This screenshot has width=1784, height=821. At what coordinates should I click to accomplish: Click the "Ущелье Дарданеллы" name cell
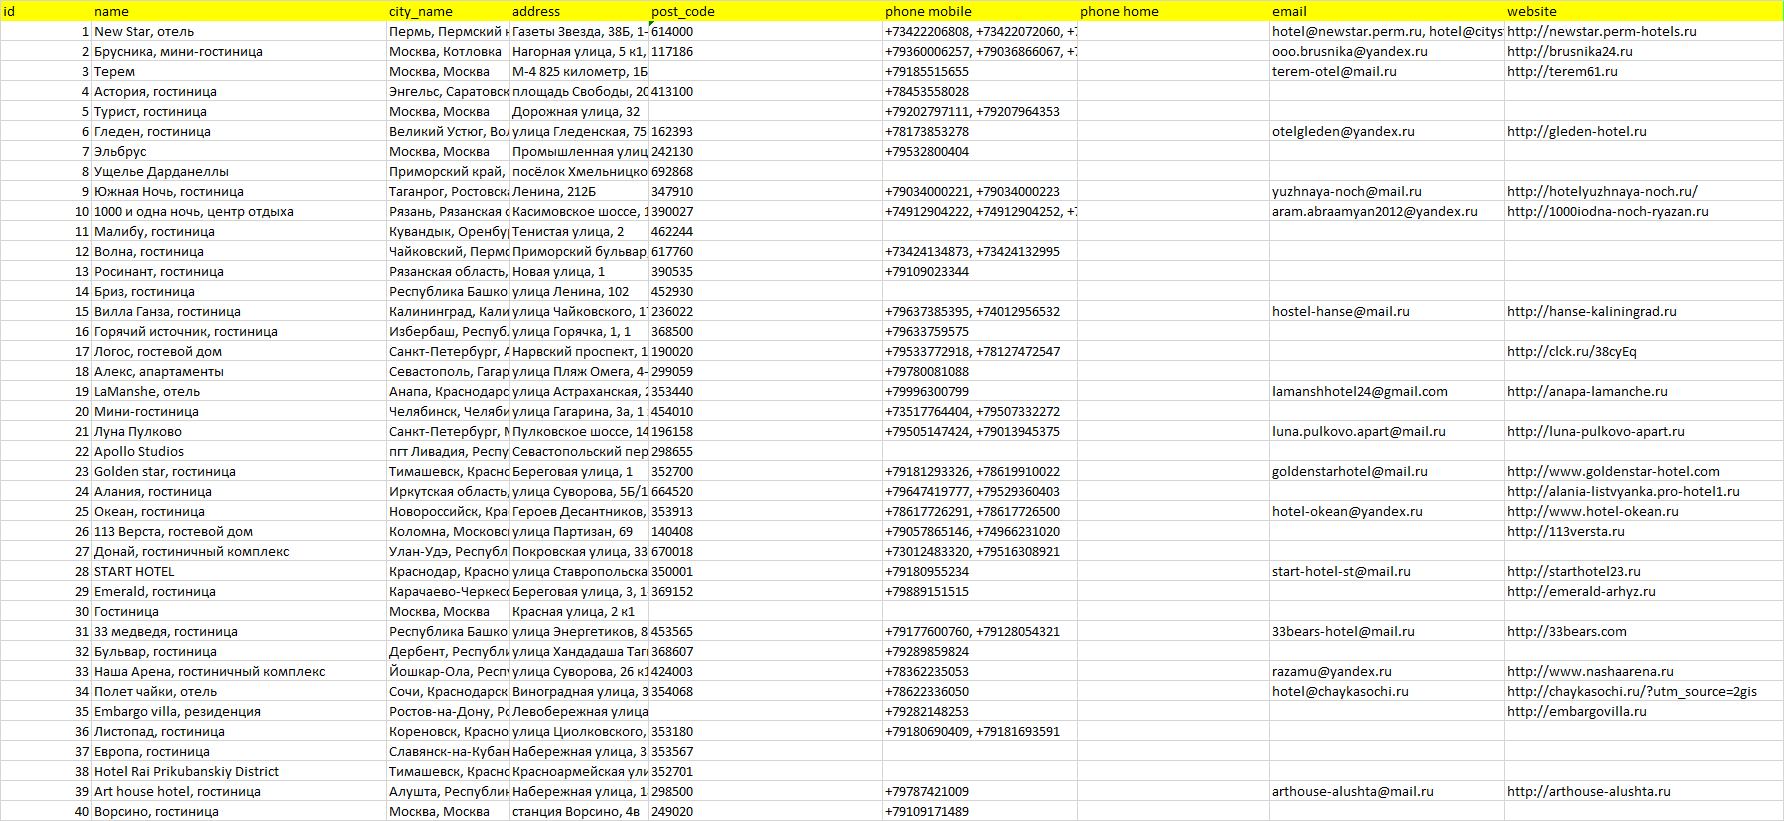point(161,171)
